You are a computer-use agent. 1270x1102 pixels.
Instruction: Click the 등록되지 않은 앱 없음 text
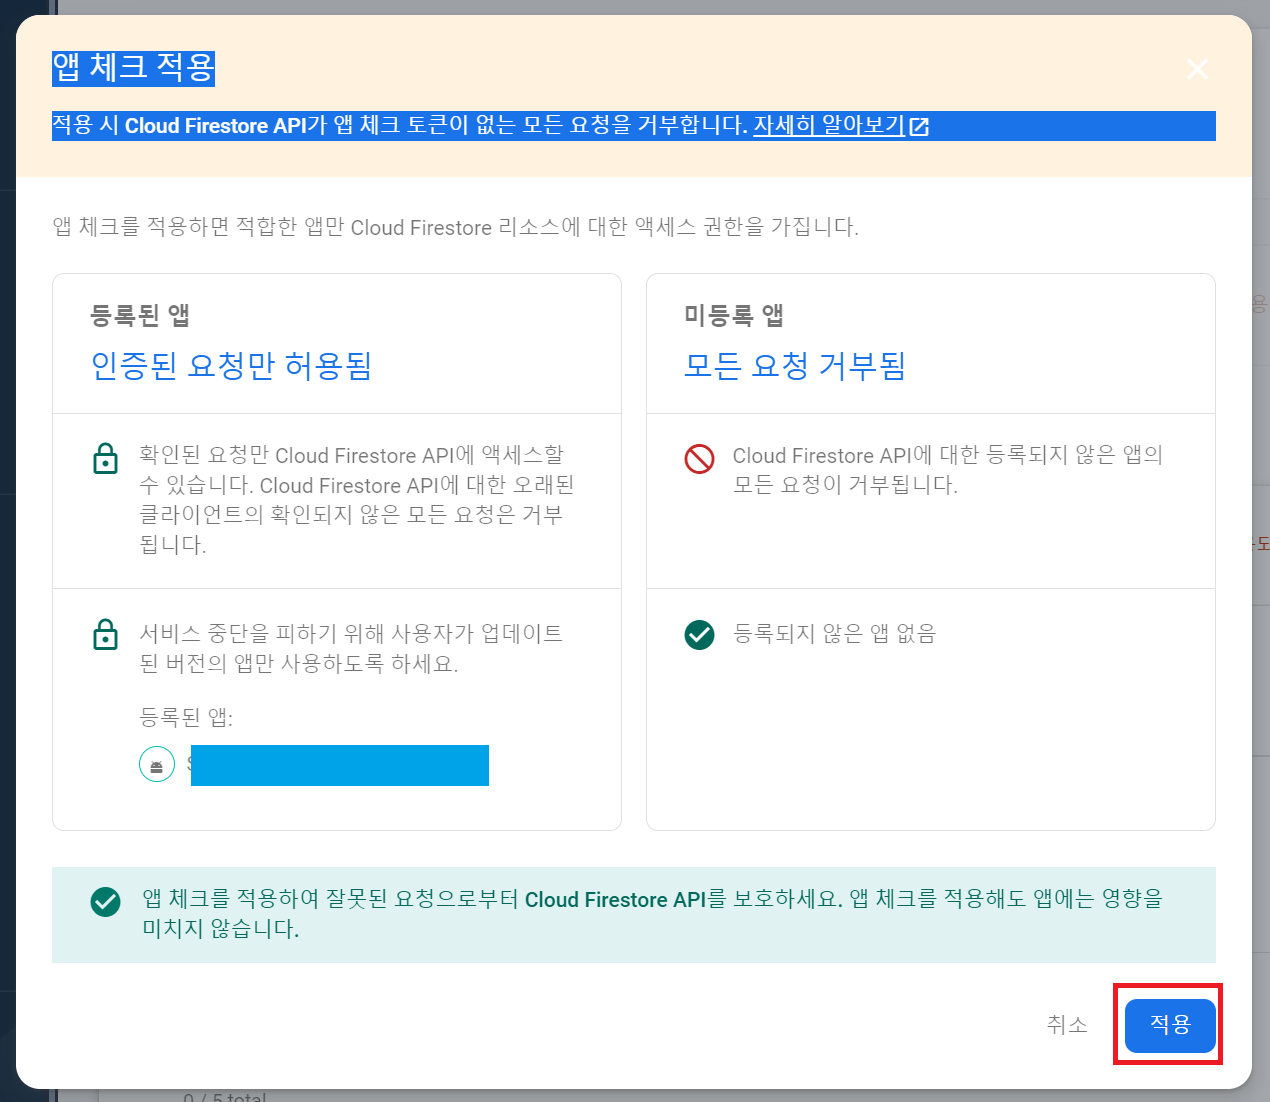click(834, 634)
